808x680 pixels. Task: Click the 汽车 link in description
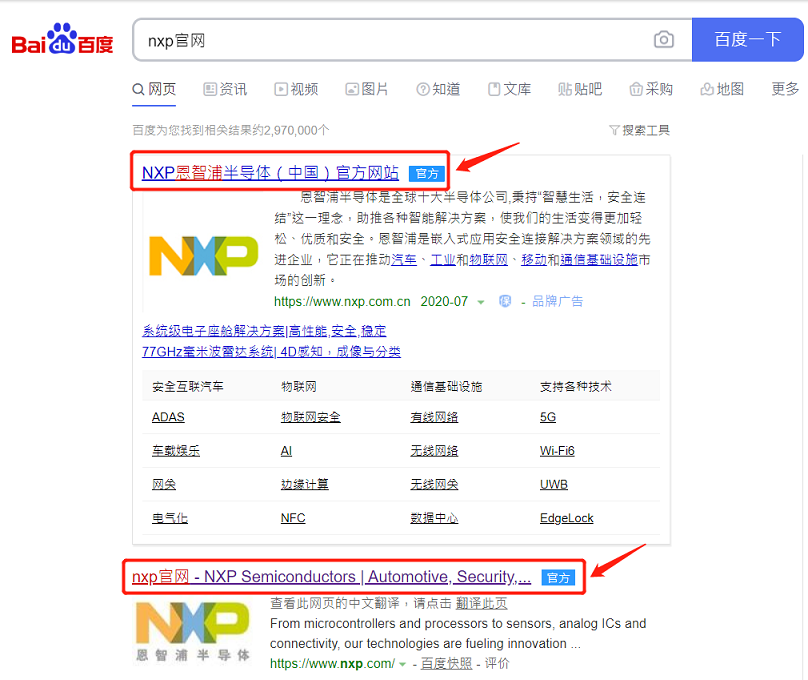click(x=404, y=260)
